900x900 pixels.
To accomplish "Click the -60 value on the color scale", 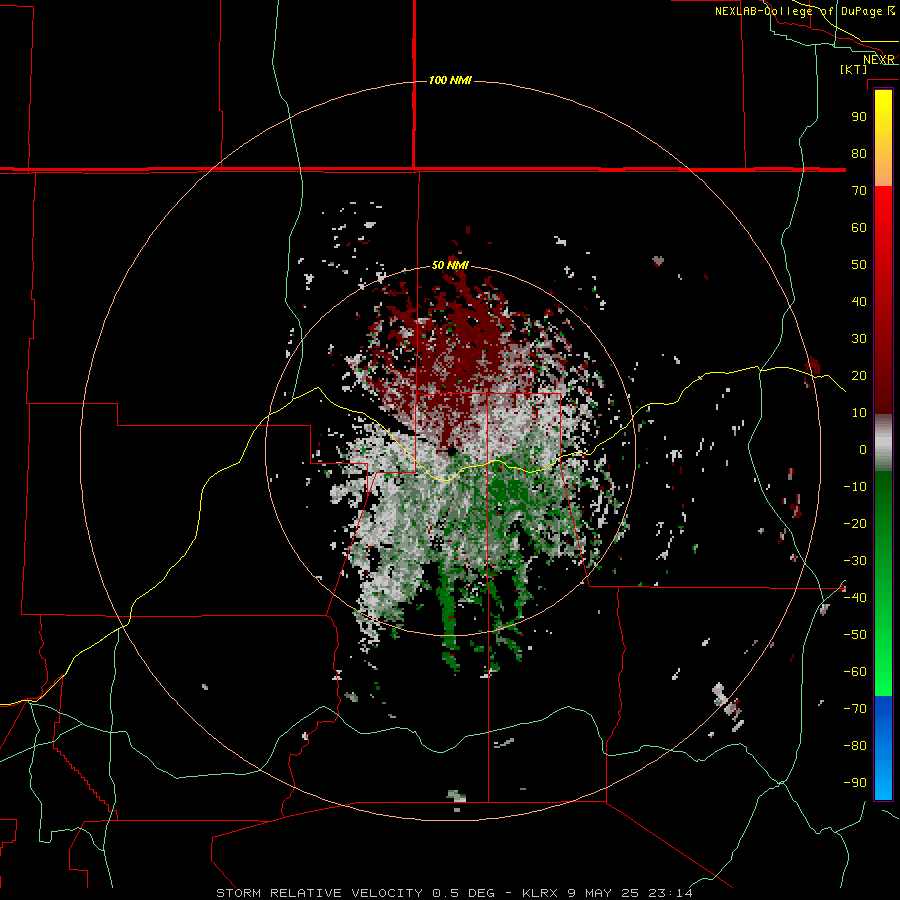I will [855, 672].
